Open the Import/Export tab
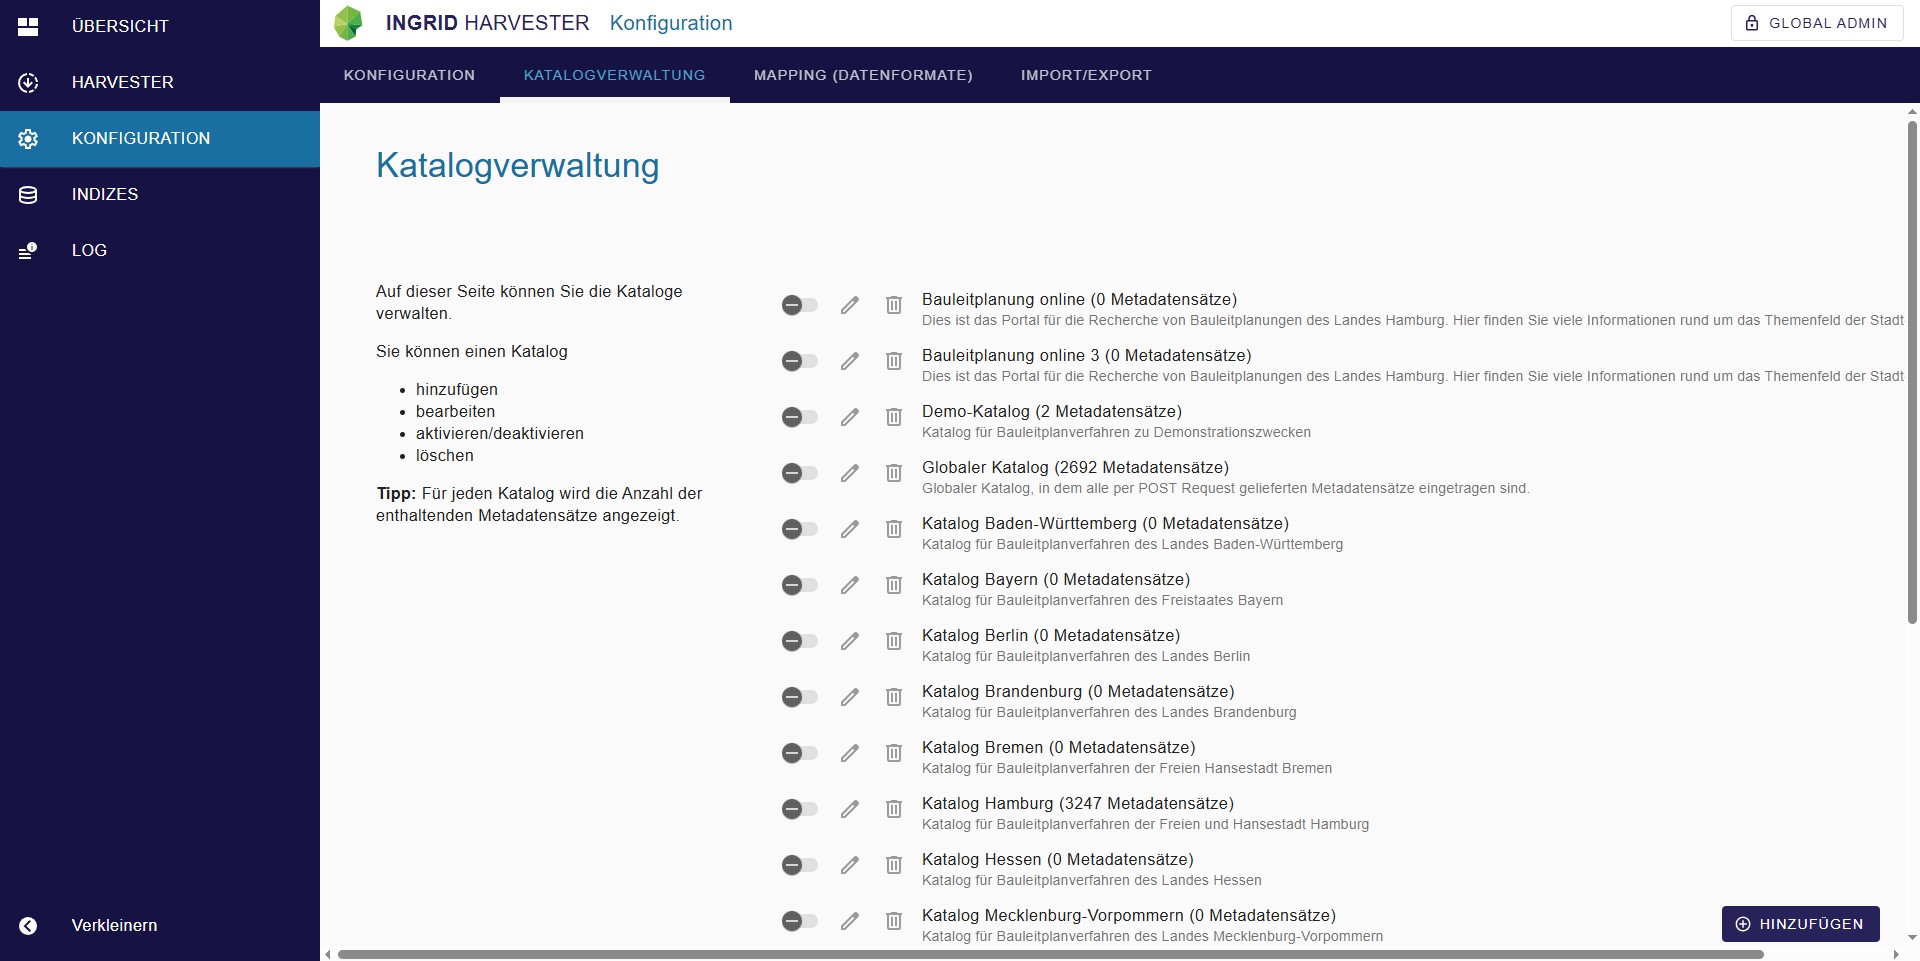Screen dimensions: 1920x961 [1085, 75]
